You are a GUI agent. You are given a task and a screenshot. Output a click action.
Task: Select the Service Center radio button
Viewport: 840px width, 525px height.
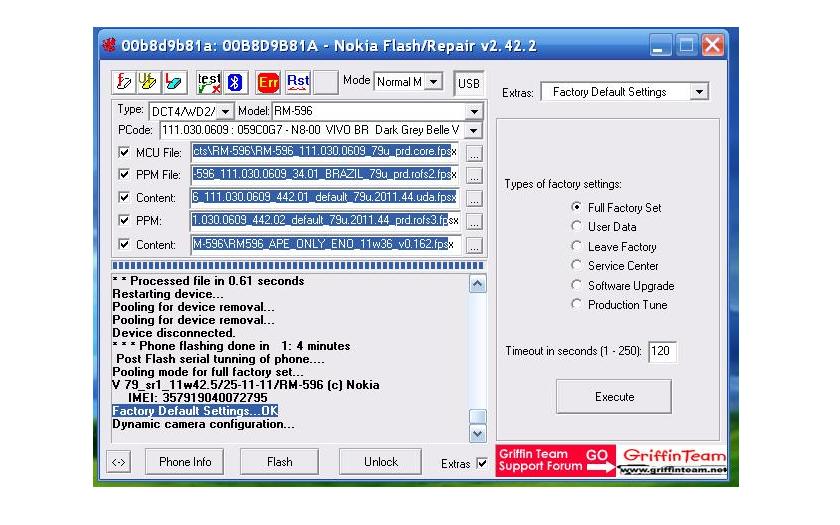[x=576, y=265]
